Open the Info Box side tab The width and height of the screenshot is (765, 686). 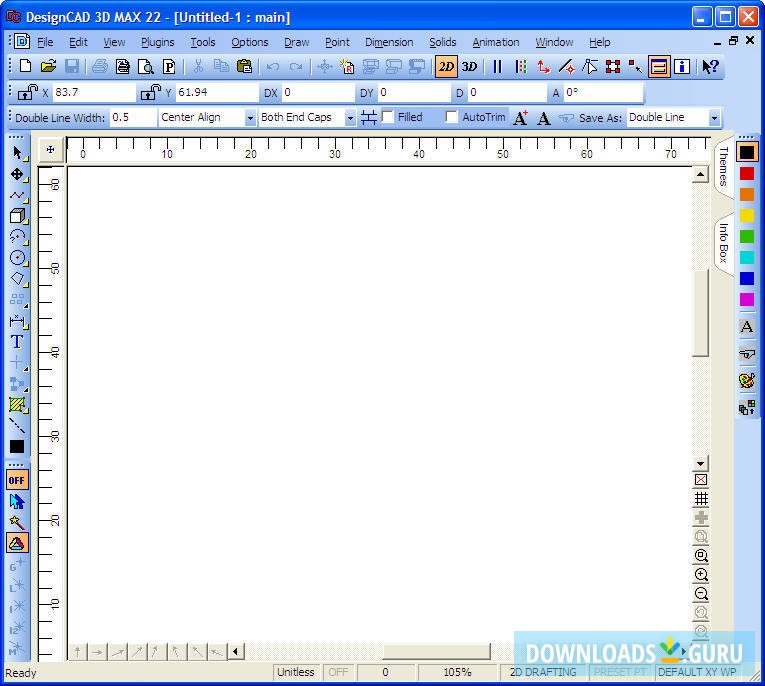[724, 242]
